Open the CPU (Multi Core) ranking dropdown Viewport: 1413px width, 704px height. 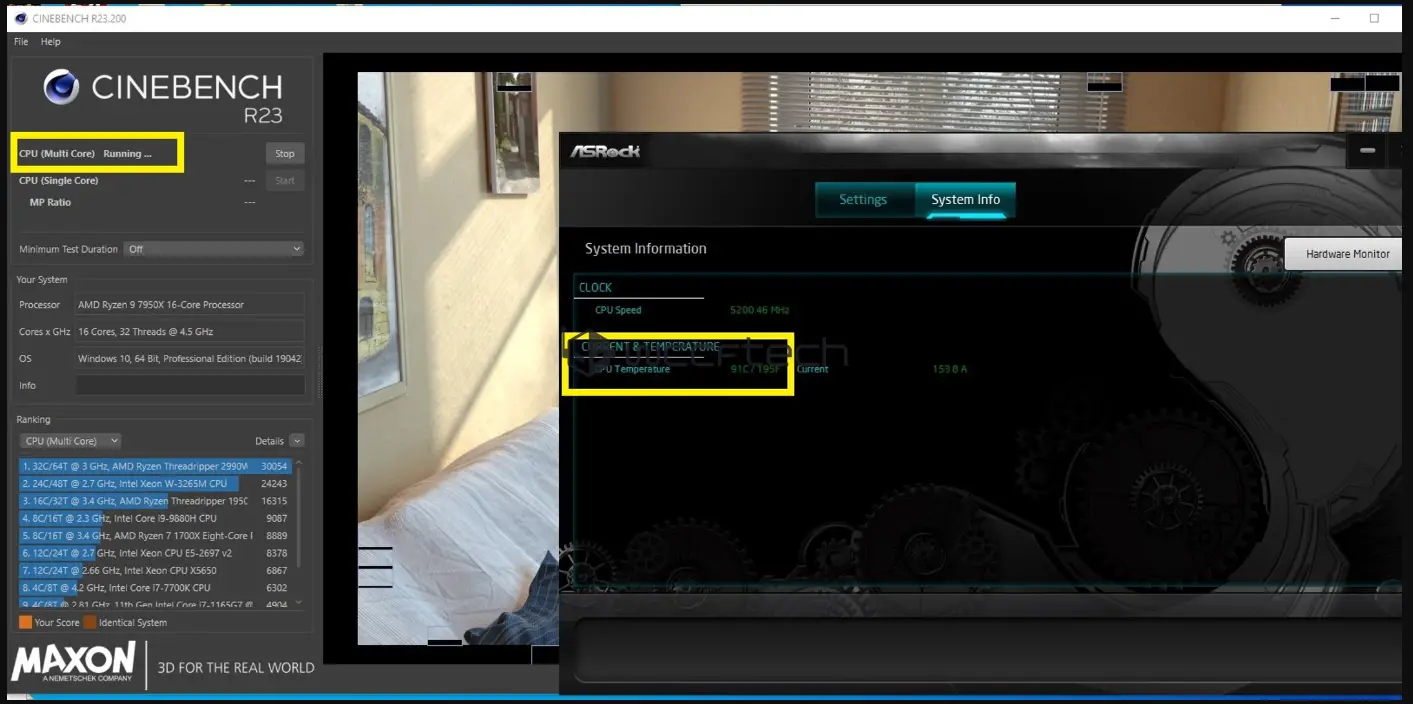tap(70, 440)
